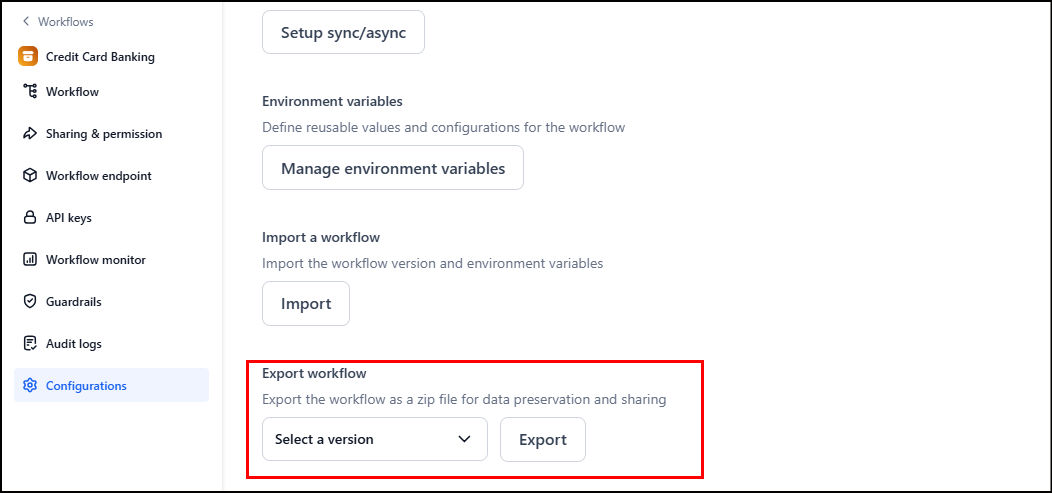
Task: Click the API keys padlock icon
Action: (x=29, y=218)
